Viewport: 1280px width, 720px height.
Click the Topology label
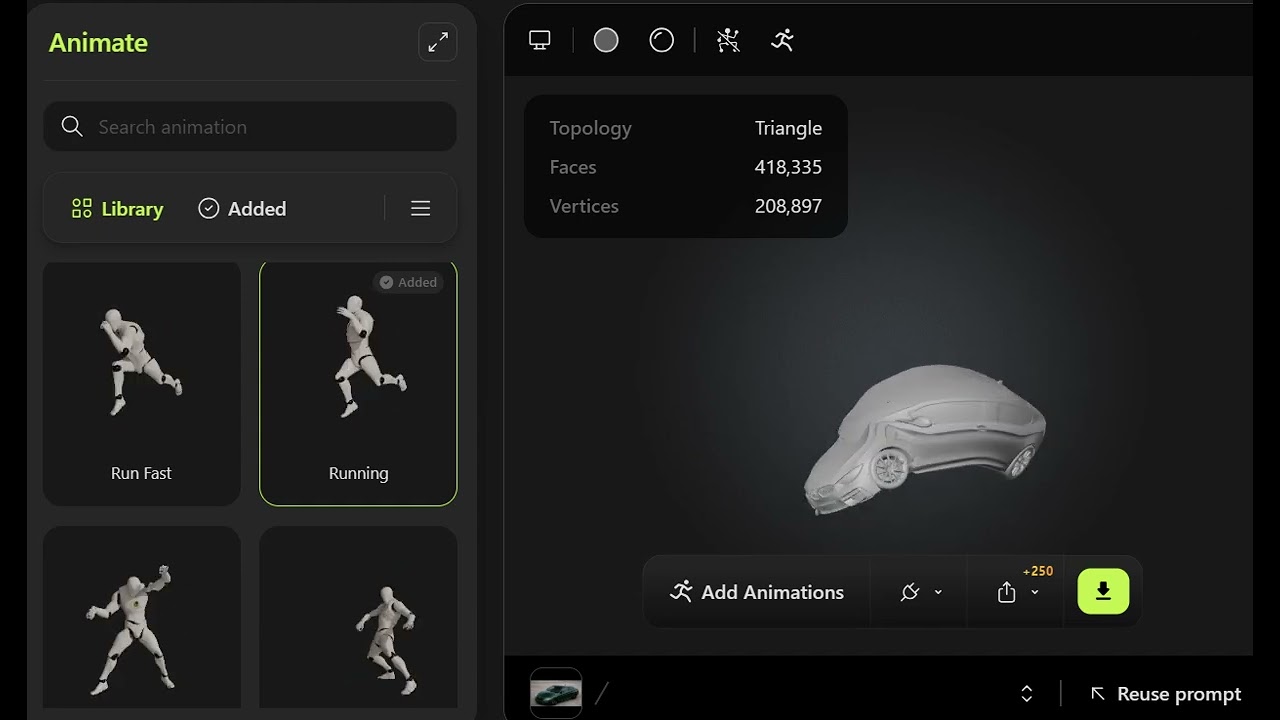point(590,128)
